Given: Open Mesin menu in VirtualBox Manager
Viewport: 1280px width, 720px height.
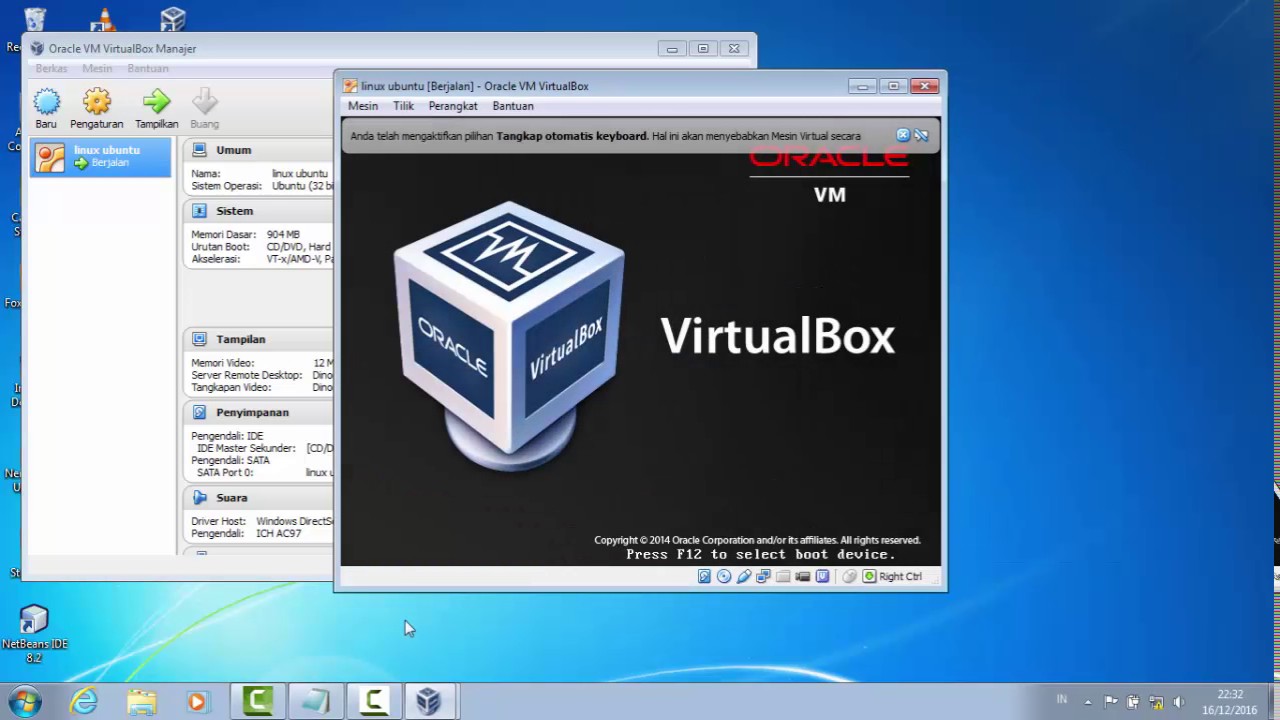Looking at the screenshot, I should pos(97,69).
